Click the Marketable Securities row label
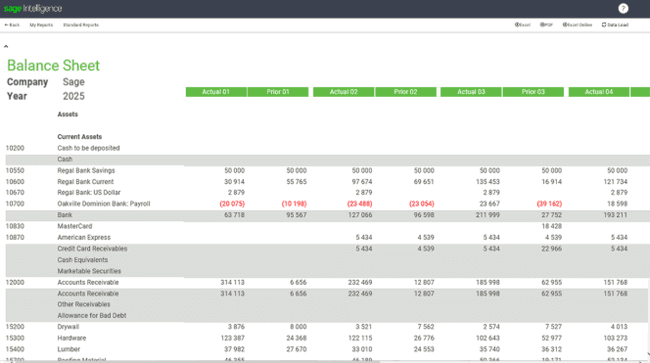Image resolution: width=650 pixels, height=363 pixels. point(89,271)
